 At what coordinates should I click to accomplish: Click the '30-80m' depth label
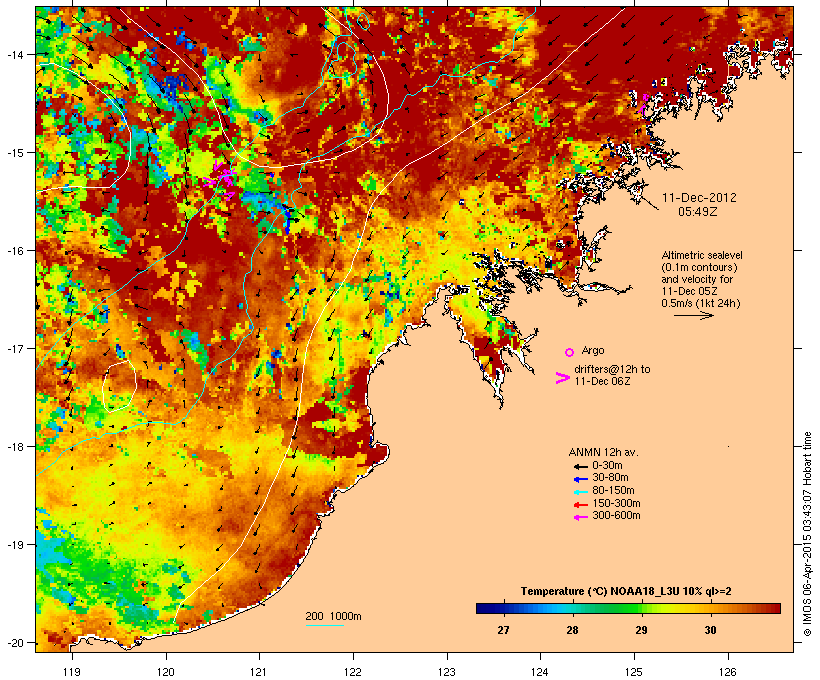[610, 478]
